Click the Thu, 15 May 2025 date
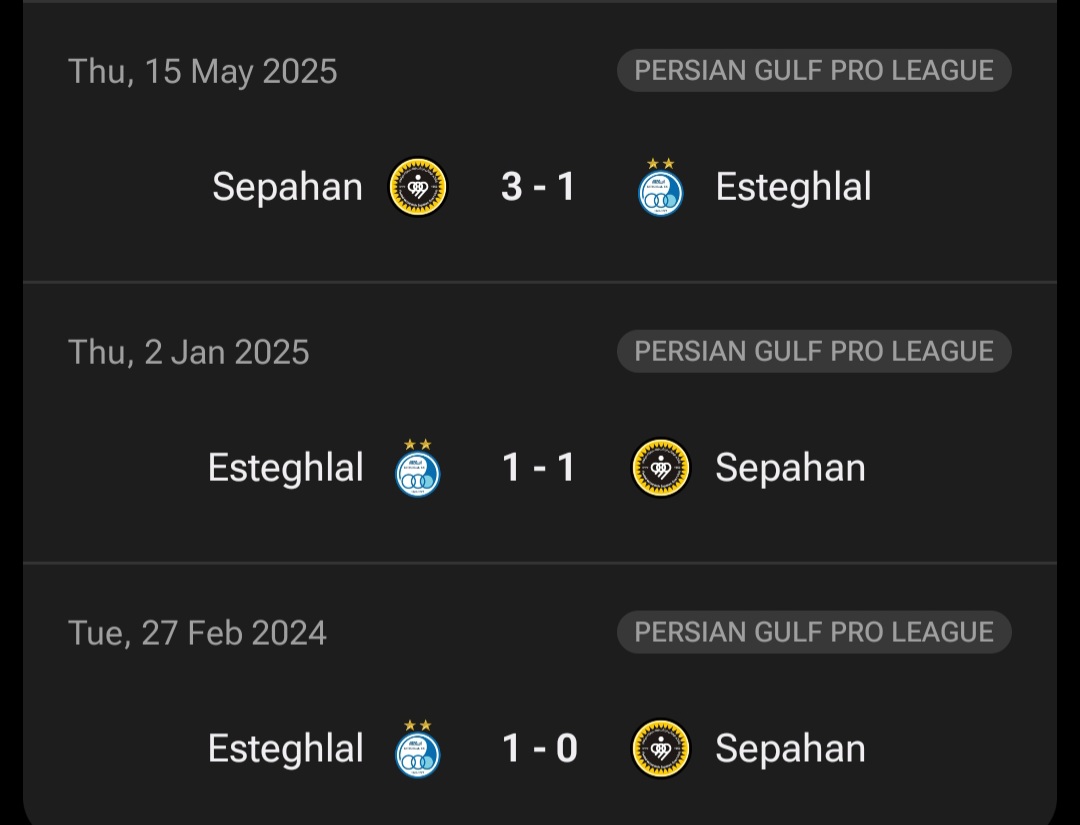The height and width of the screenshot is (825, 1080). tap(203, 72)
